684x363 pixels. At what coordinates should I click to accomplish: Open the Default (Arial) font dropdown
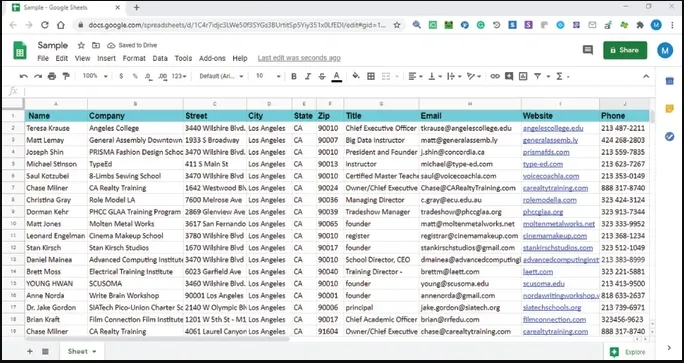221,76
